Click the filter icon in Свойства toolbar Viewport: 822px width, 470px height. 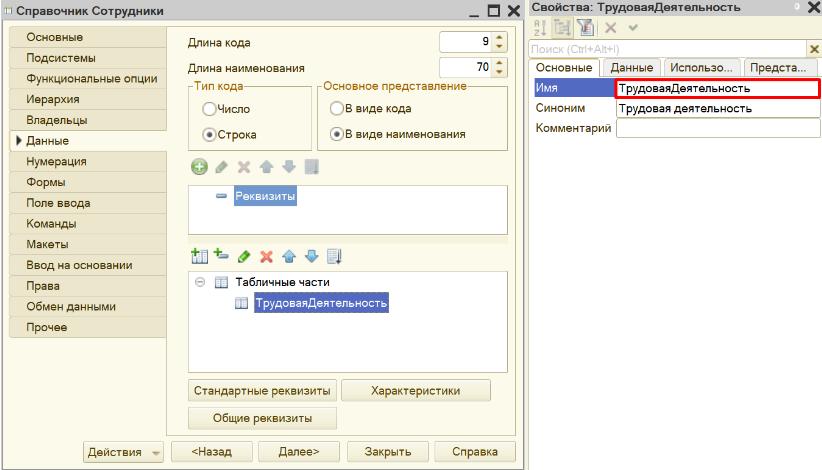586,27
